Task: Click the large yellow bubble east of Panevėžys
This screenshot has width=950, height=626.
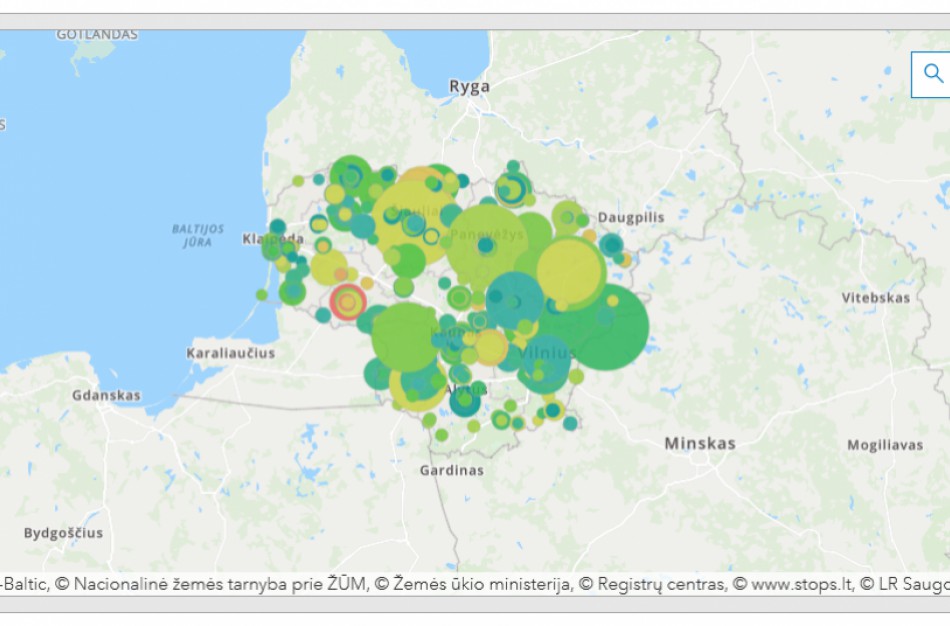Action: 568,270
